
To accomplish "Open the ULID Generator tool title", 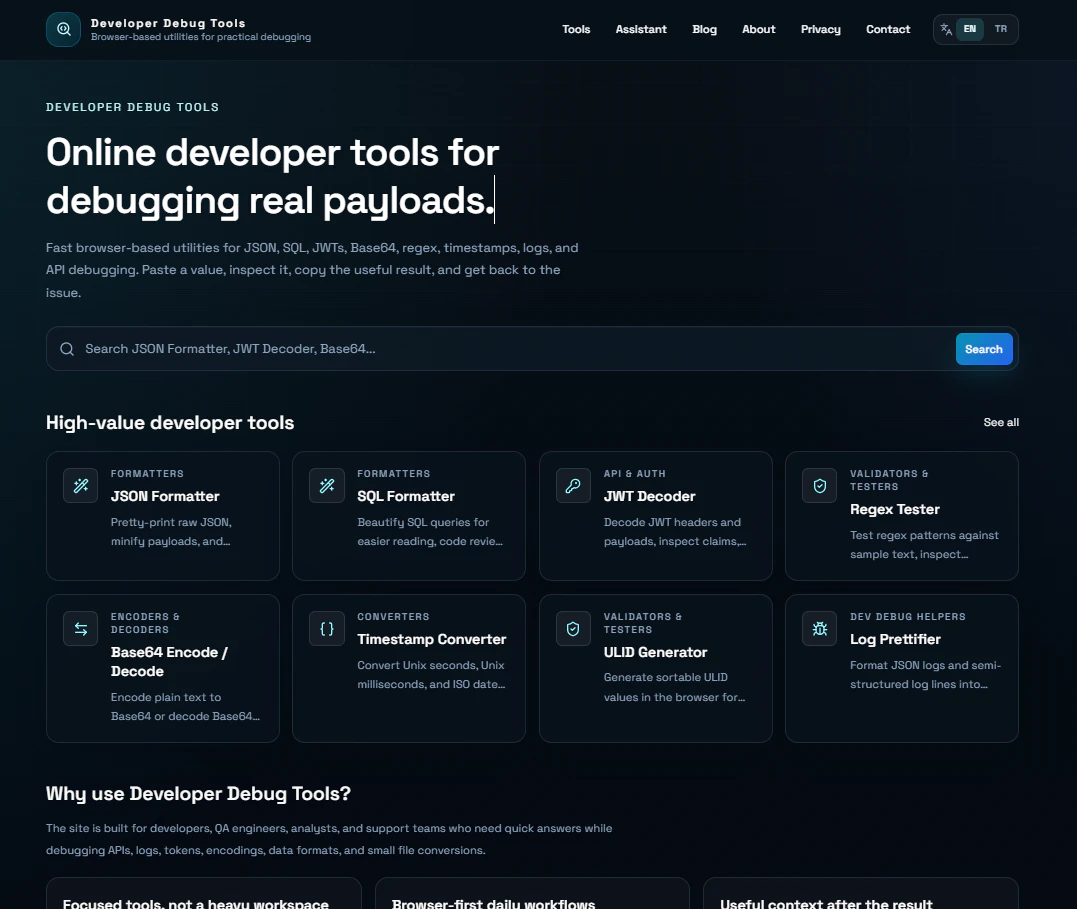I will [655, 652].
